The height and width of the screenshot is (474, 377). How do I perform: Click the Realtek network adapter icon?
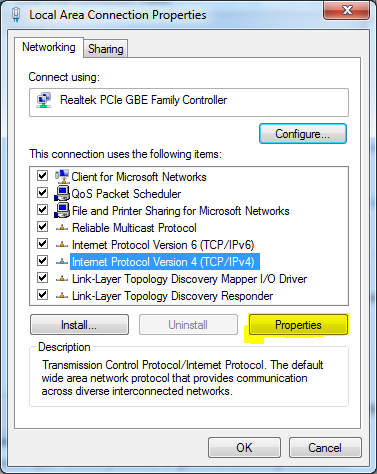(44, 100)
